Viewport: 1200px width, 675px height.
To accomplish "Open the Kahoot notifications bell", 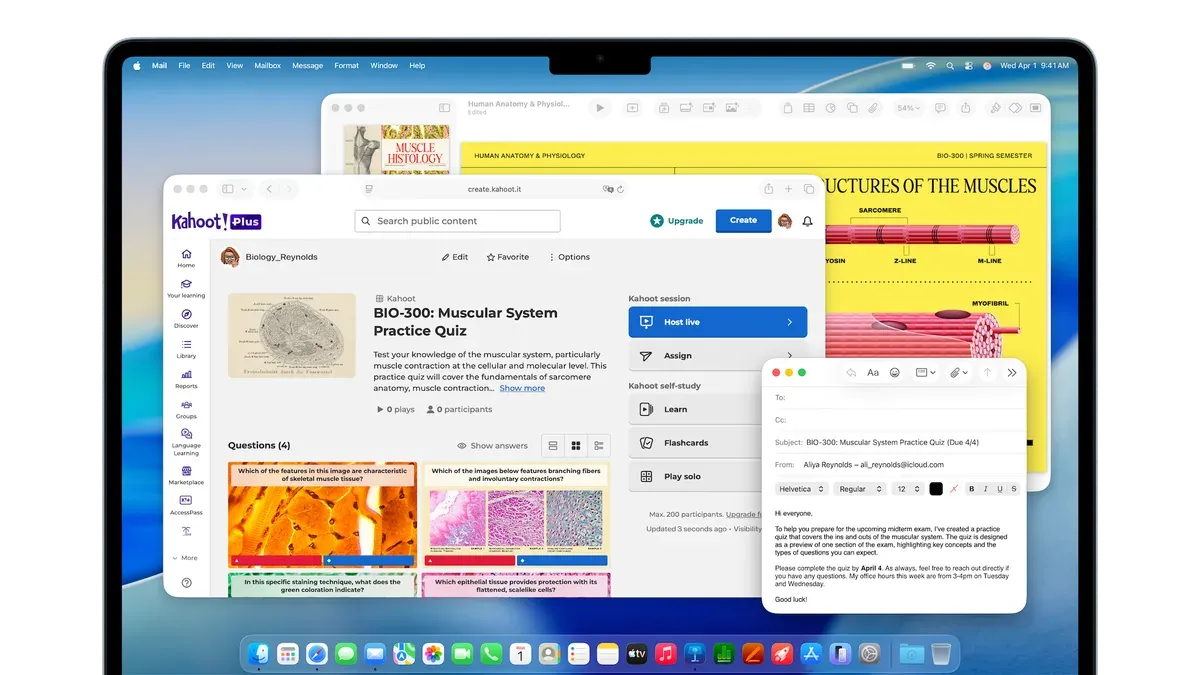I will [x=807, y=221].
